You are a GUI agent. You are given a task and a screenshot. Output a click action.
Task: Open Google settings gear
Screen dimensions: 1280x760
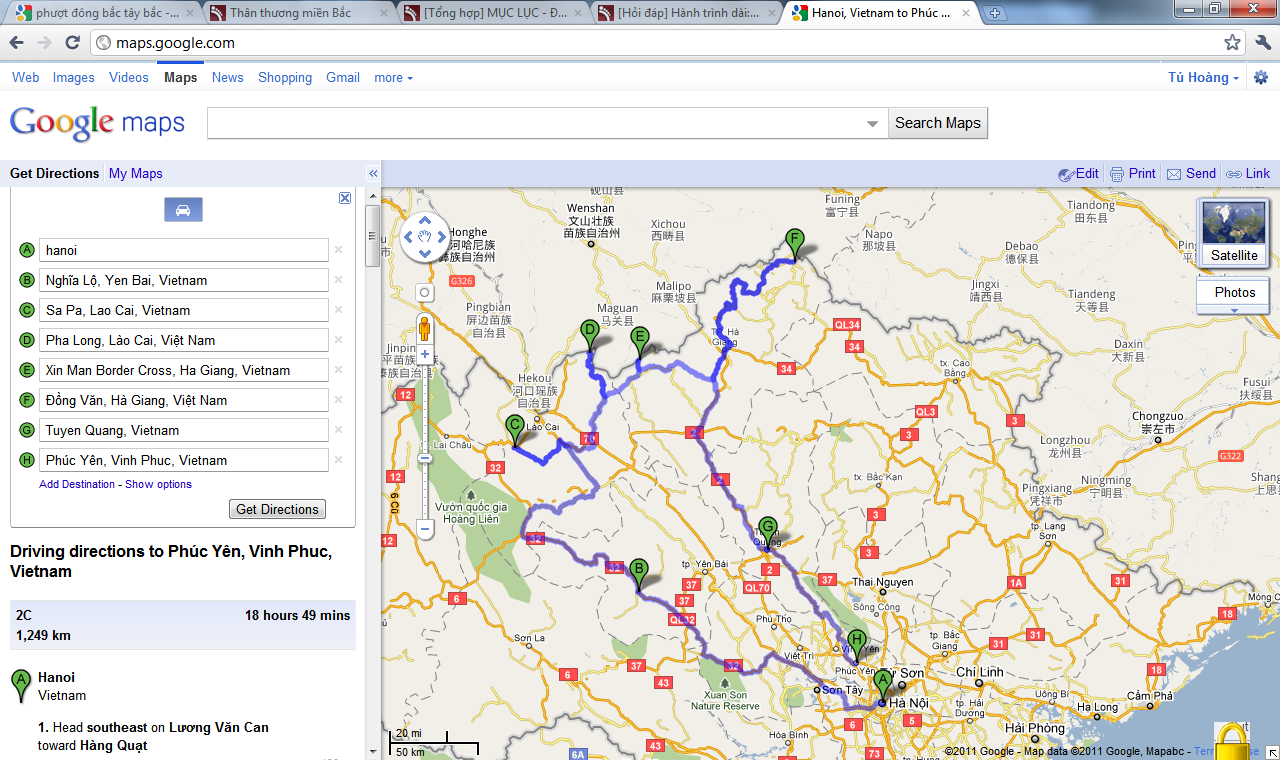coord(1261,77)
